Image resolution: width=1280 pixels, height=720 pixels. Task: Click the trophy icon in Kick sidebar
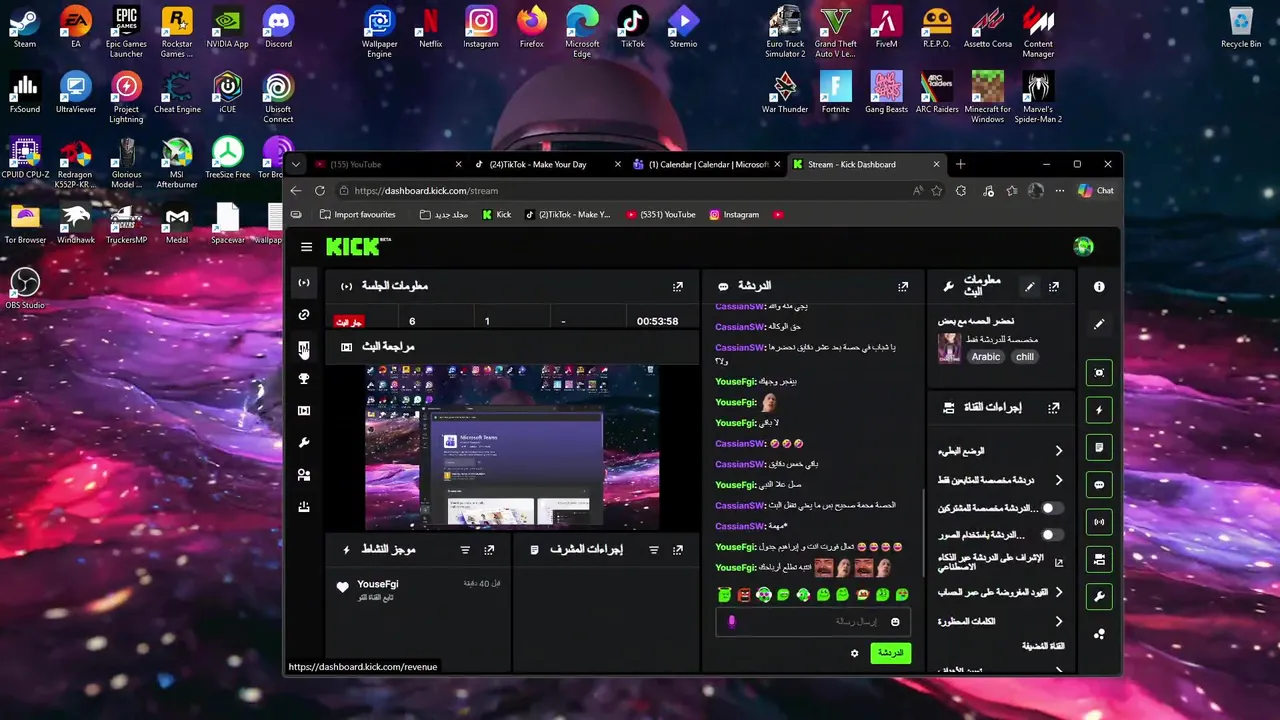click(x=304, y=379)
